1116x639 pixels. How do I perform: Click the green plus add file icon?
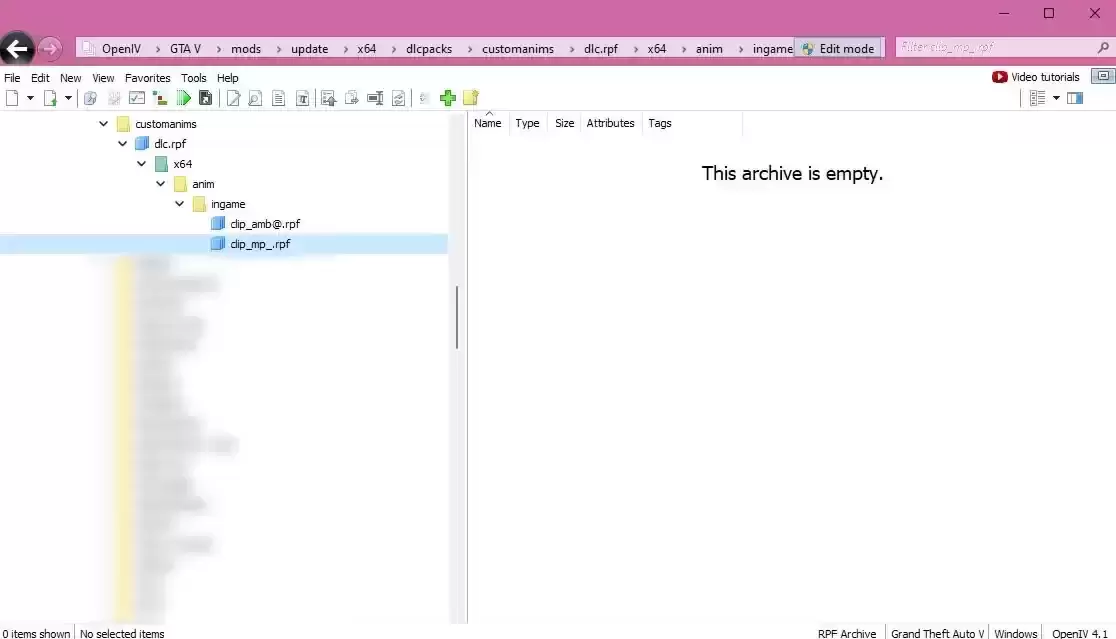(x=448, y=98)
